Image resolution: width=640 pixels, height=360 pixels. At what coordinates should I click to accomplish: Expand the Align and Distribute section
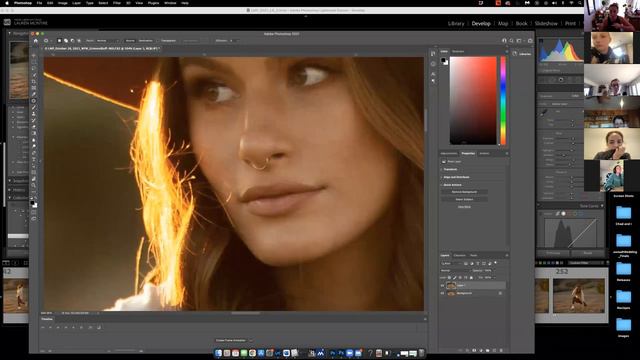(x=455, y=177)
